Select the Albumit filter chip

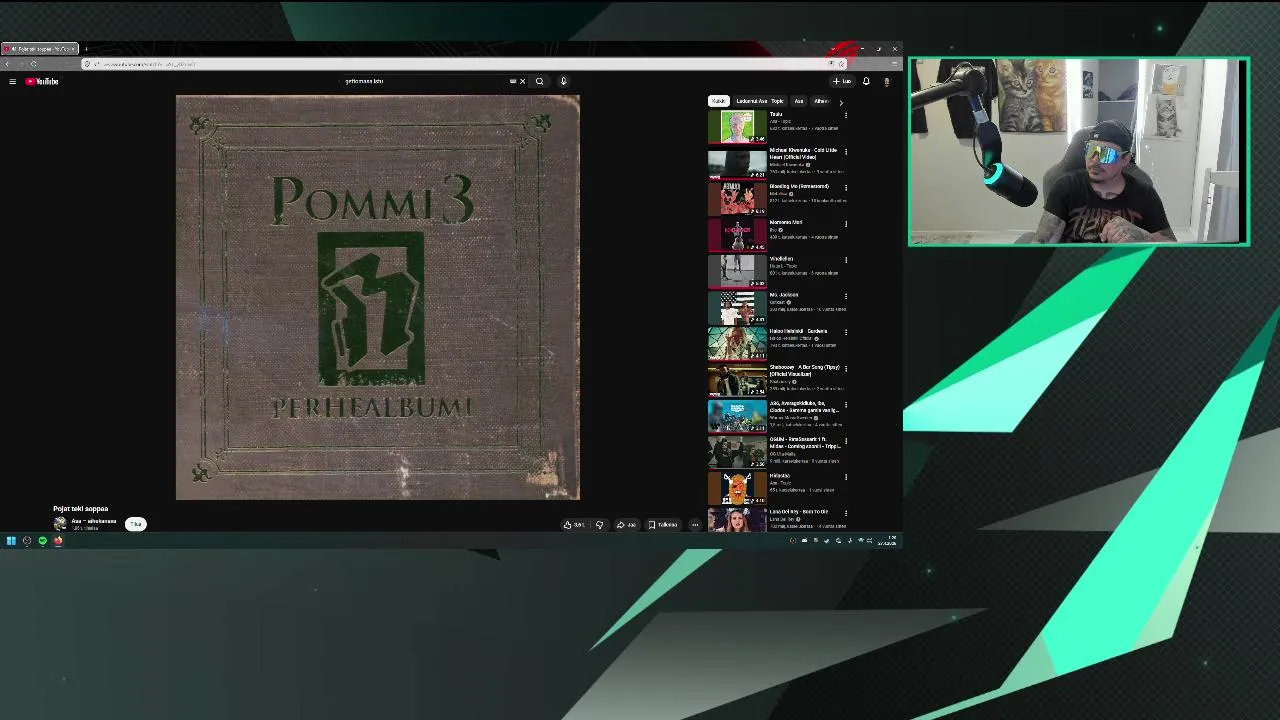820,101
